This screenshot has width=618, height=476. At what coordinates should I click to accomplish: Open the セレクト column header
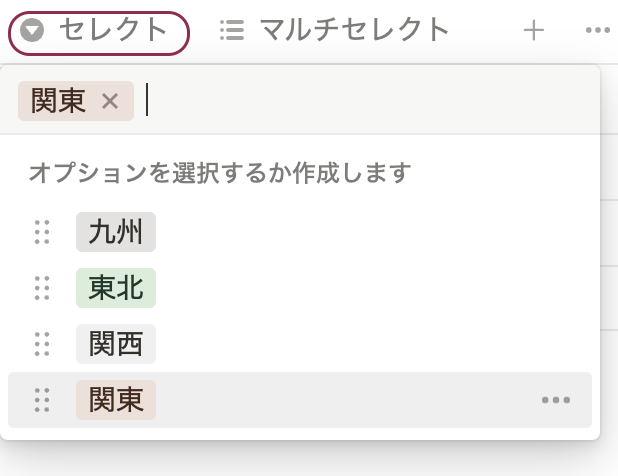coord(99,33)
